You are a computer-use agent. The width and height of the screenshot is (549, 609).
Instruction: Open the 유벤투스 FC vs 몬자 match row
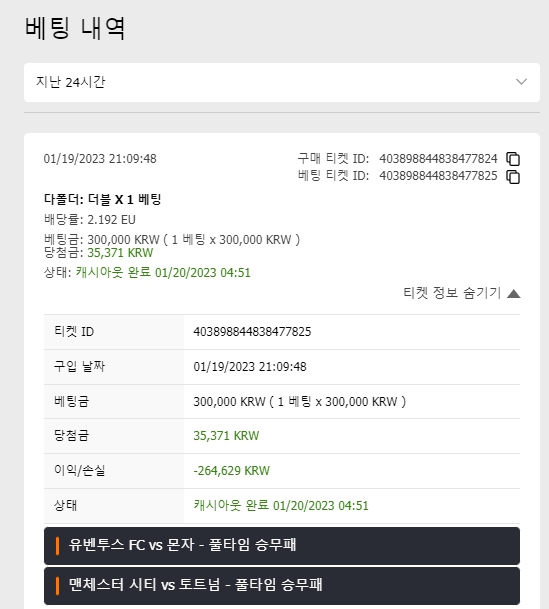point(282,545)
